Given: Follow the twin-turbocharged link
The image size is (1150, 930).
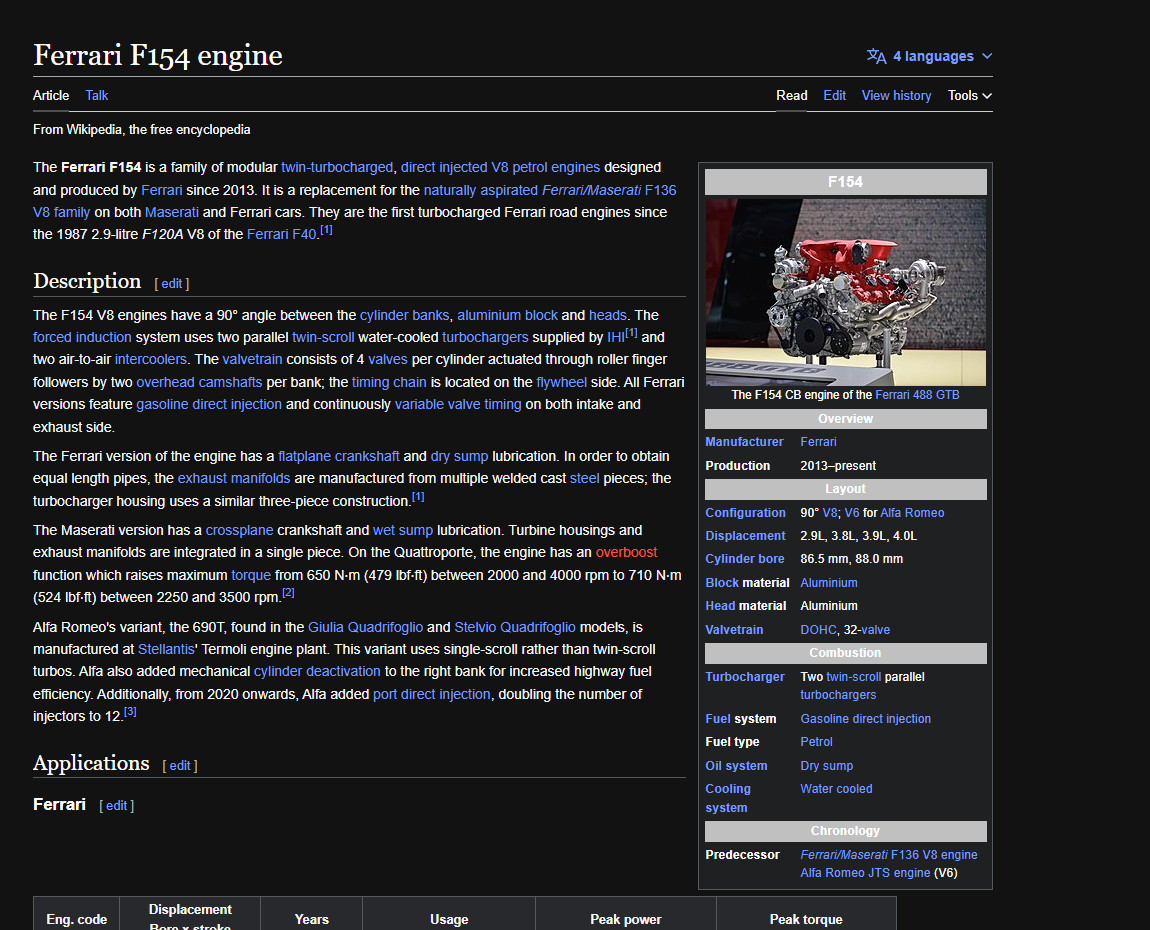Looking at the screenshot, I should pyautogui.click(x=337, y=167).
